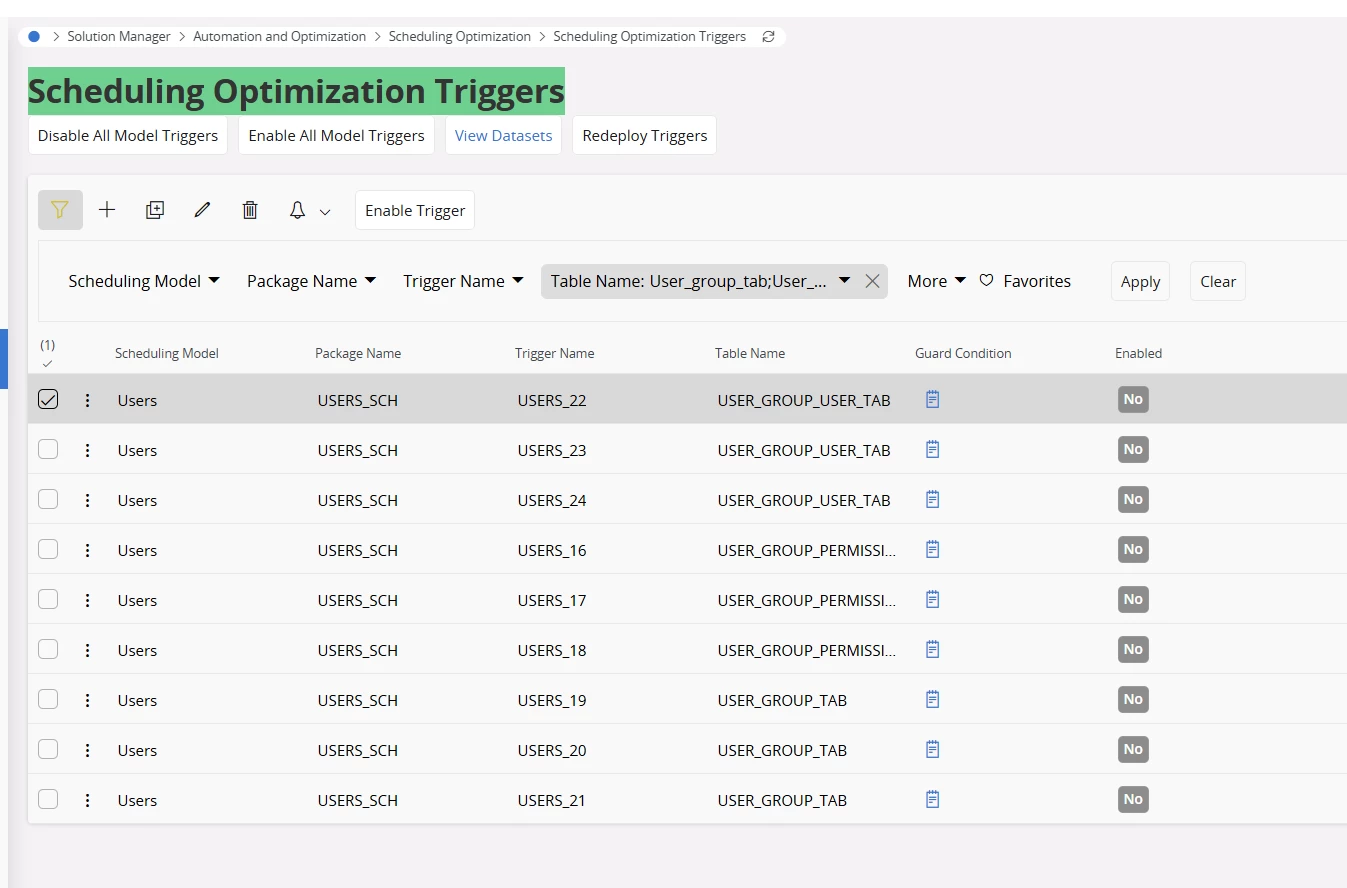Open three-dot menu for USERS_16 row
This screenshot has width=1347, height=888.
[87, 550]
